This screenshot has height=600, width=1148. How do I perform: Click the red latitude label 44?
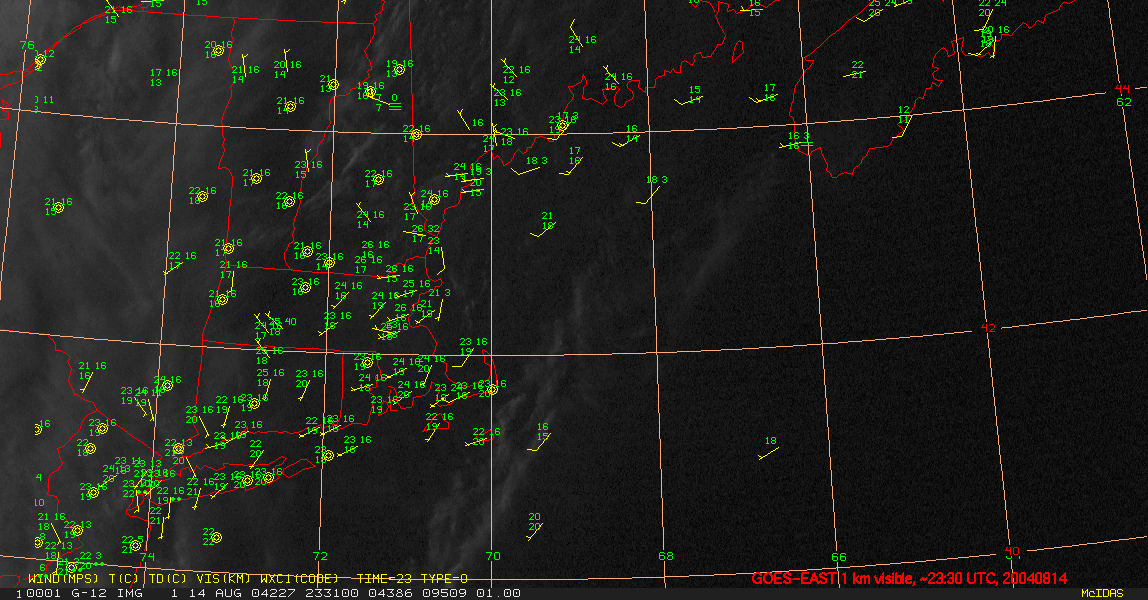point(1122,89)
